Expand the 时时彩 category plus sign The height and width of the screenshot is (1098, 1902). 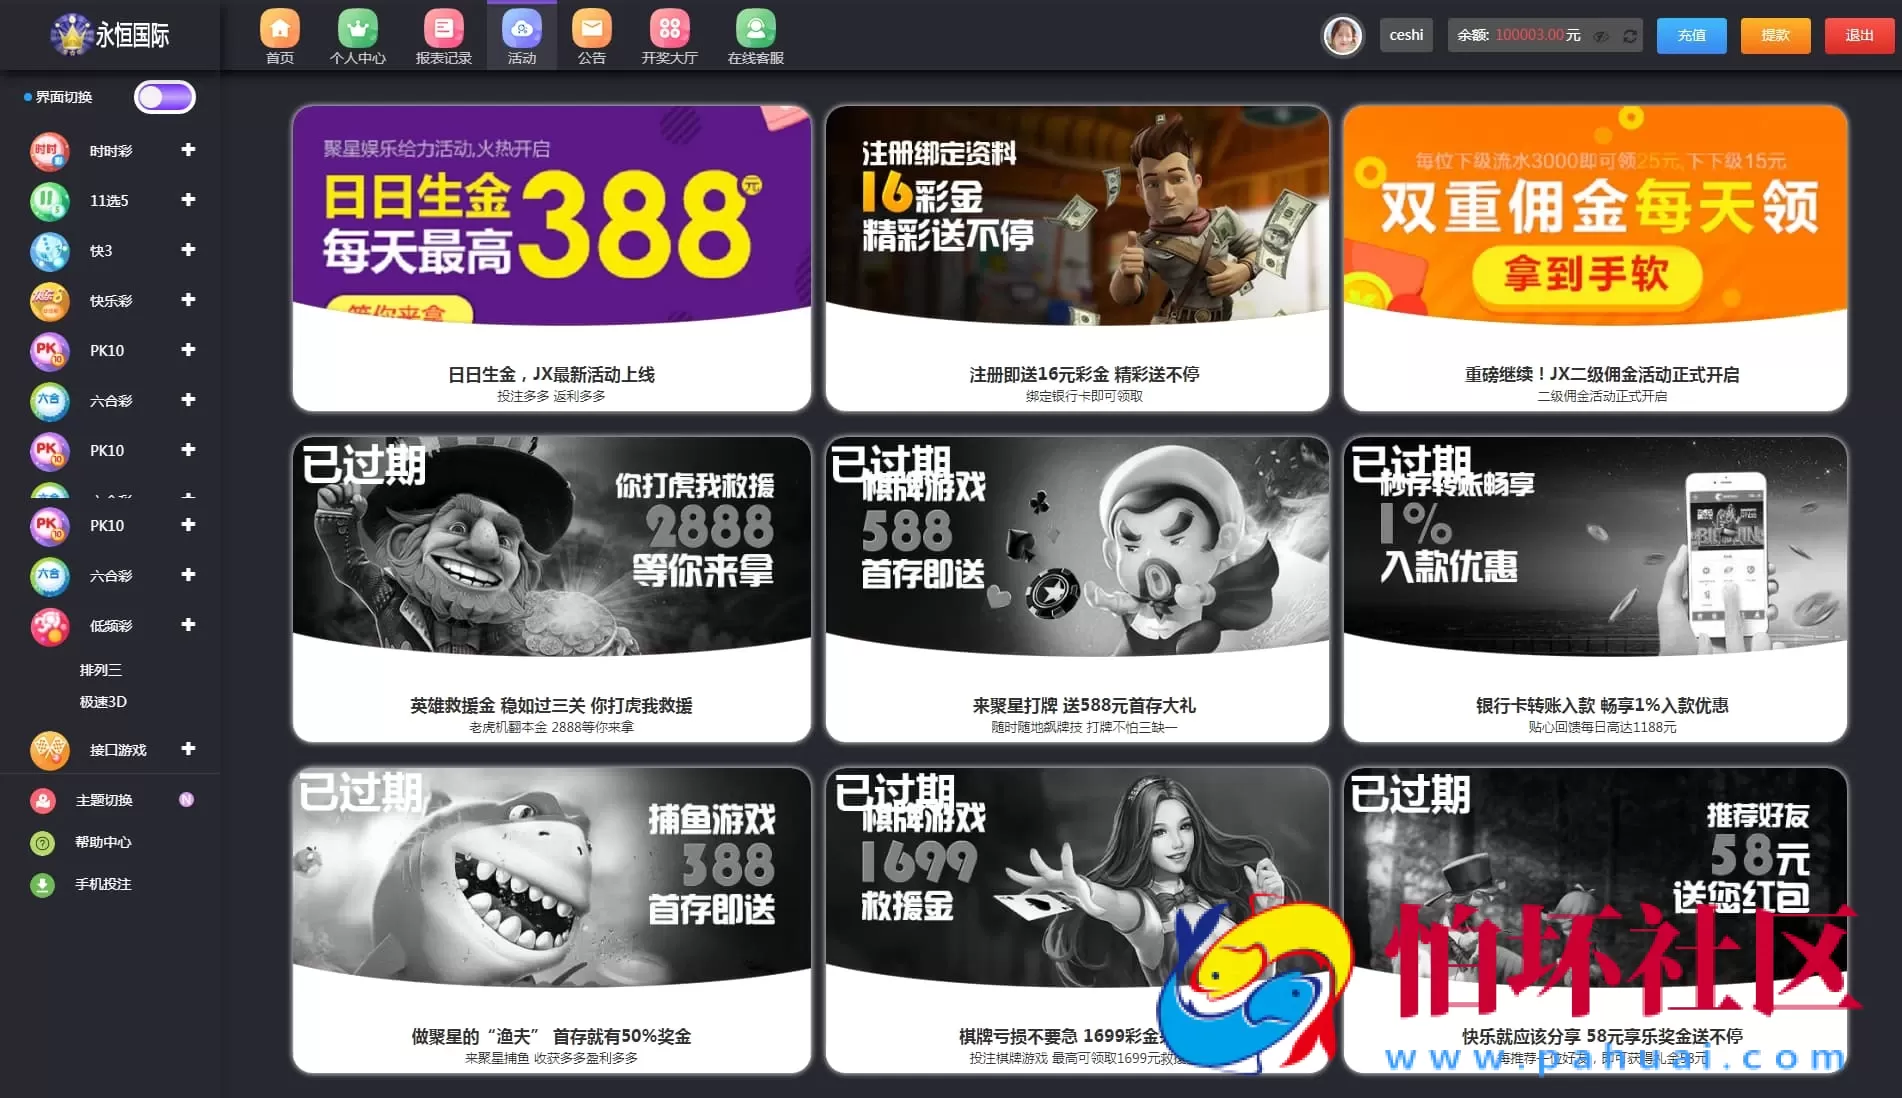click(x=187, y=150)
